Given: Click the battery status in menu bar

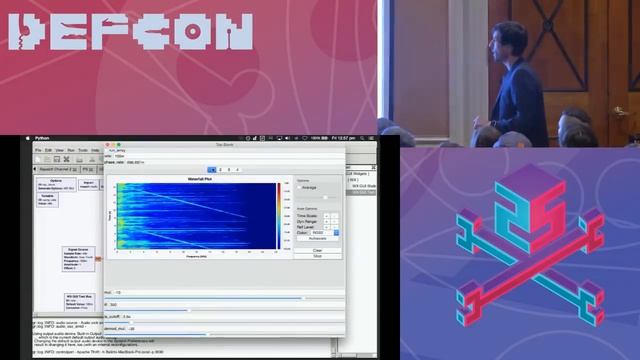Looking at the screenshot, I should point(319,138).
